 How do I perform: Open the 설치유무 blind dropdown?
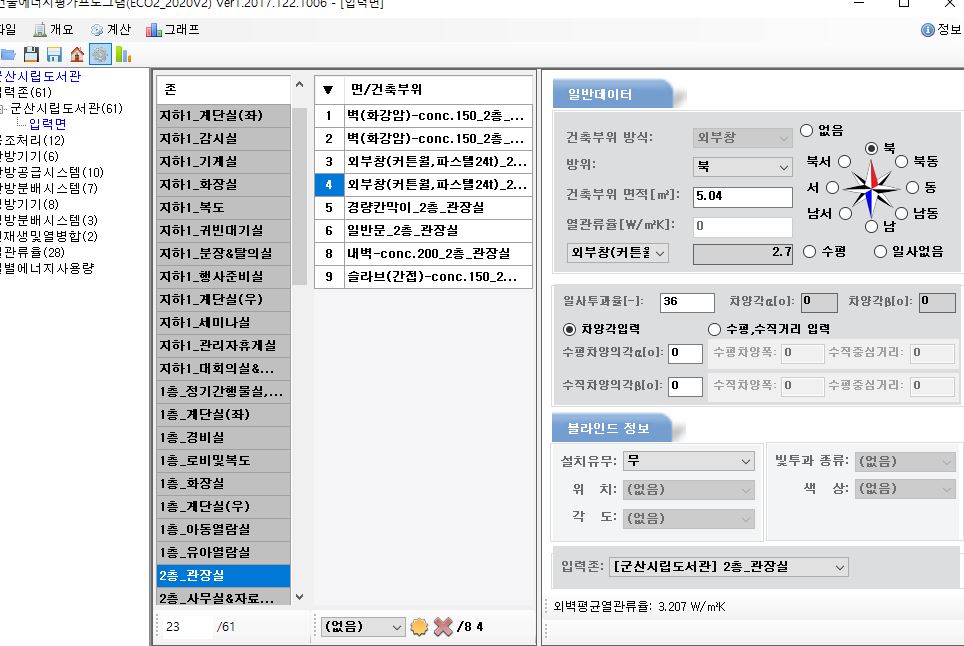pos(688,461)
